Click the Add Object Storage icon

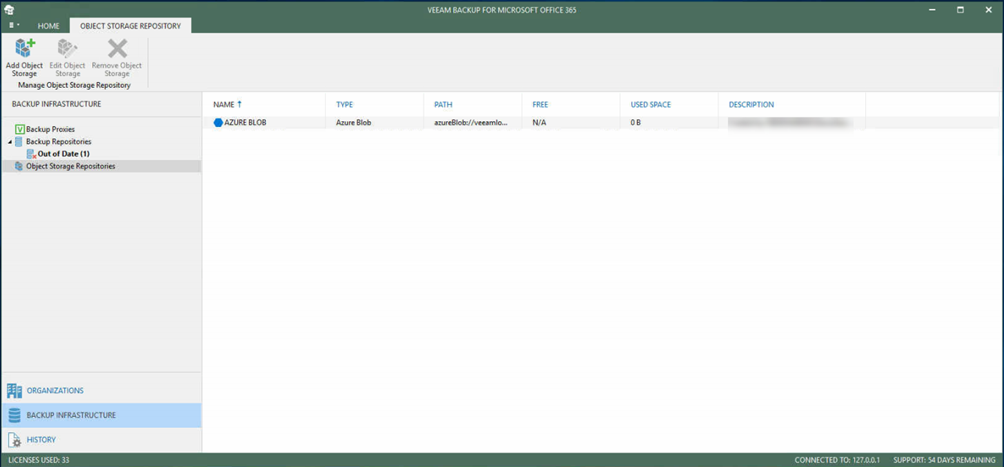[x=24, y=49]
